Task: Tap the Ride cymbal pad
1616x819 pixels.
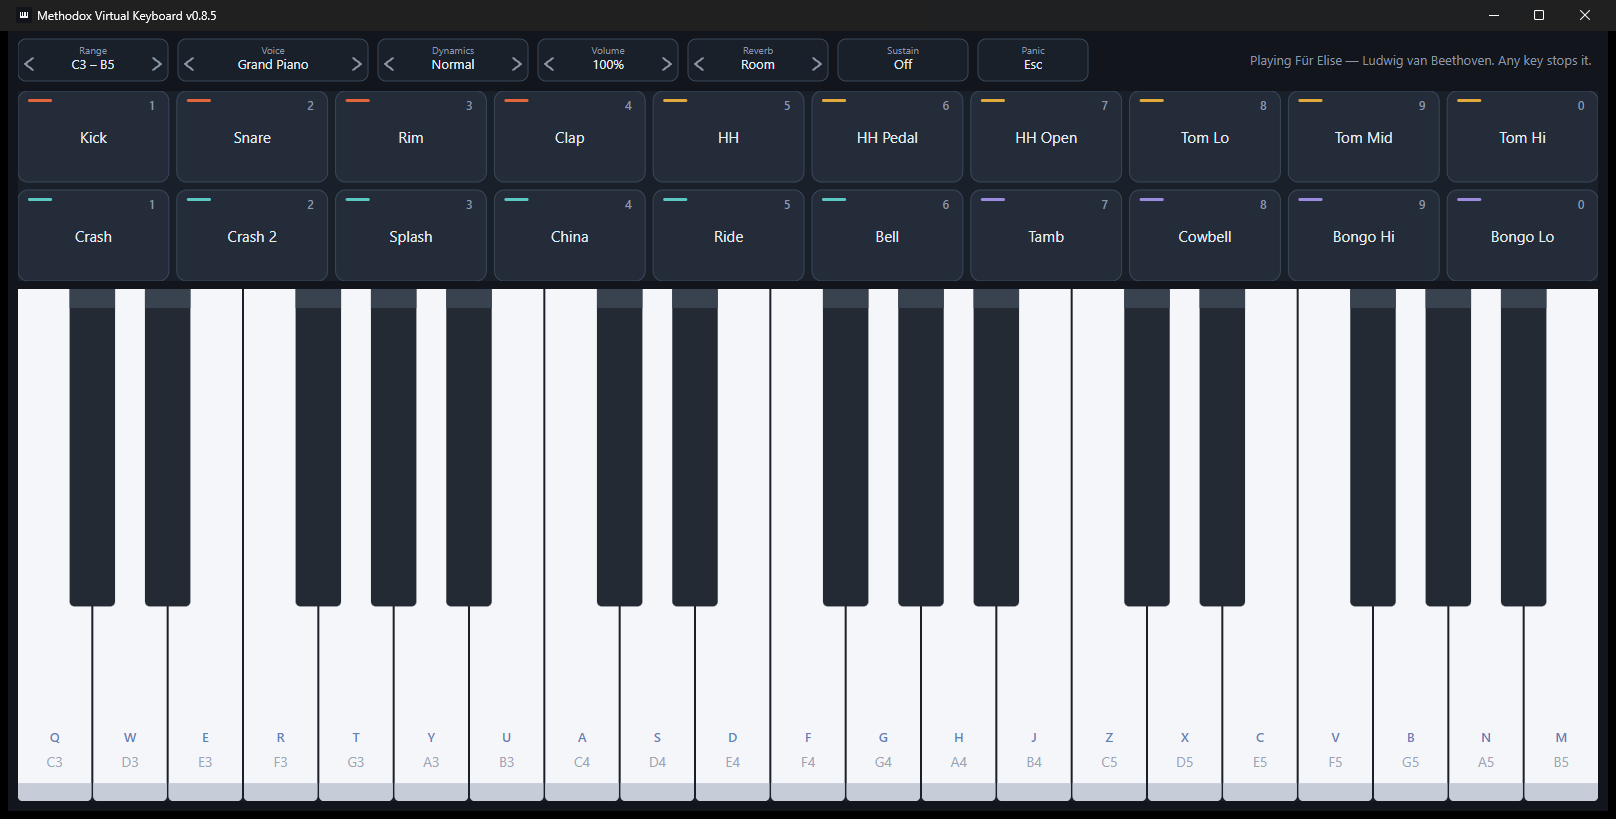Action: [729, 236]
